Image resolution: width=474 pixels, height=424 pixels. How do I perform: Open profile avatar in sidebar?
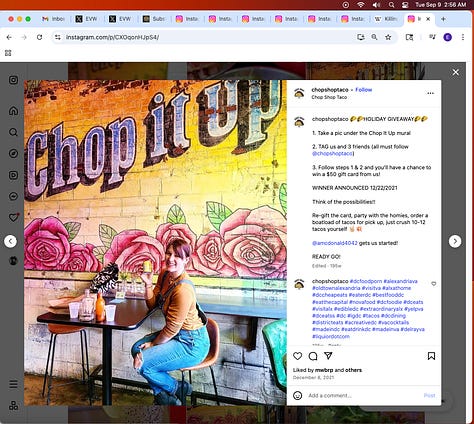(13, 261)
